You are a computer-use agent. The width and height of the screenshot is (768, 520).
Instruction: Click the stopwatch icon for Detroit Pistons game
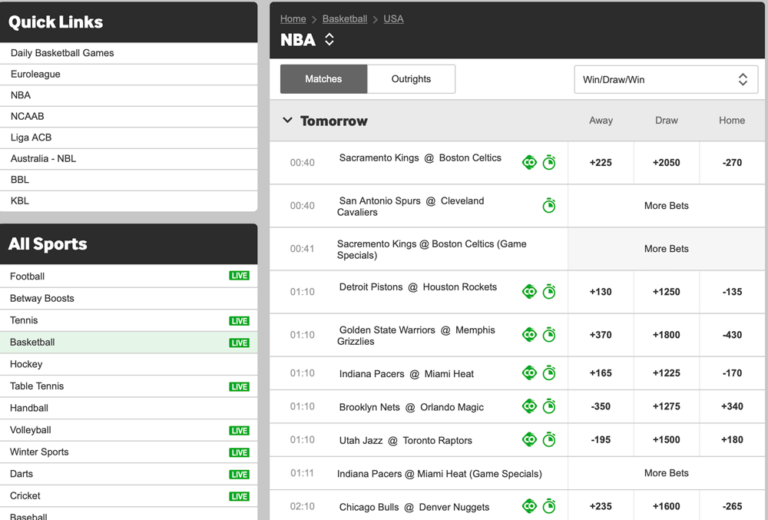549,292
